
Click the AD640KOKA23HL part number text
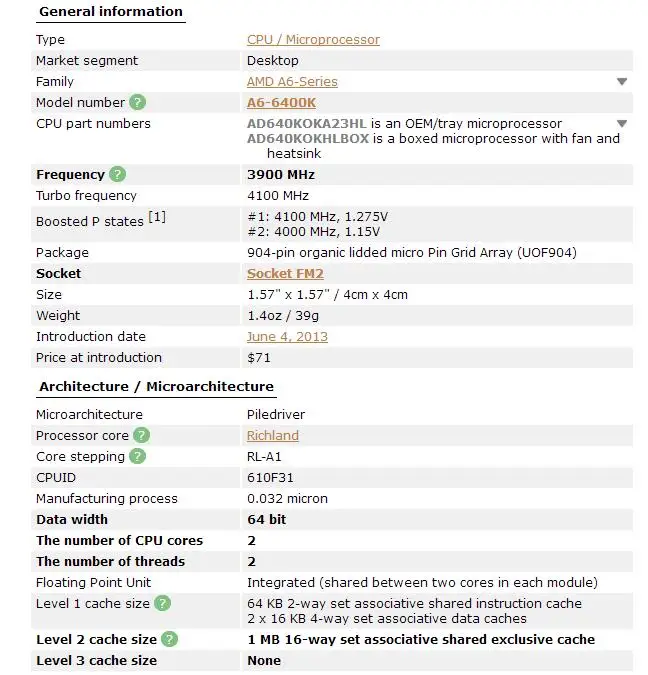307,124
